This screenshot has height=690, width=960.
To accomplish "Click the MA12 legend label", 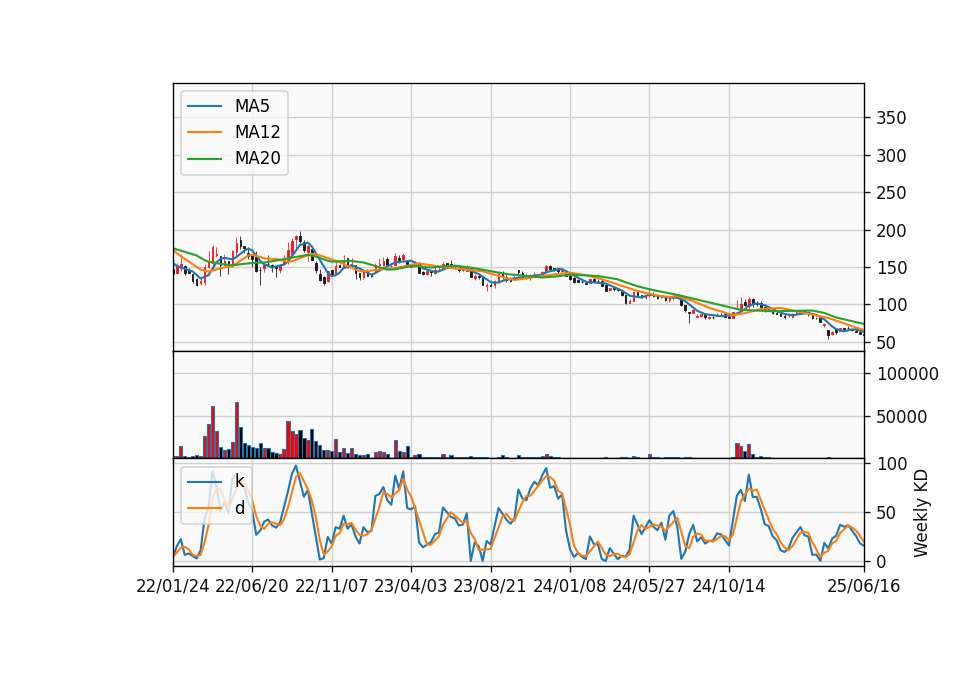I will click(257, 132).
